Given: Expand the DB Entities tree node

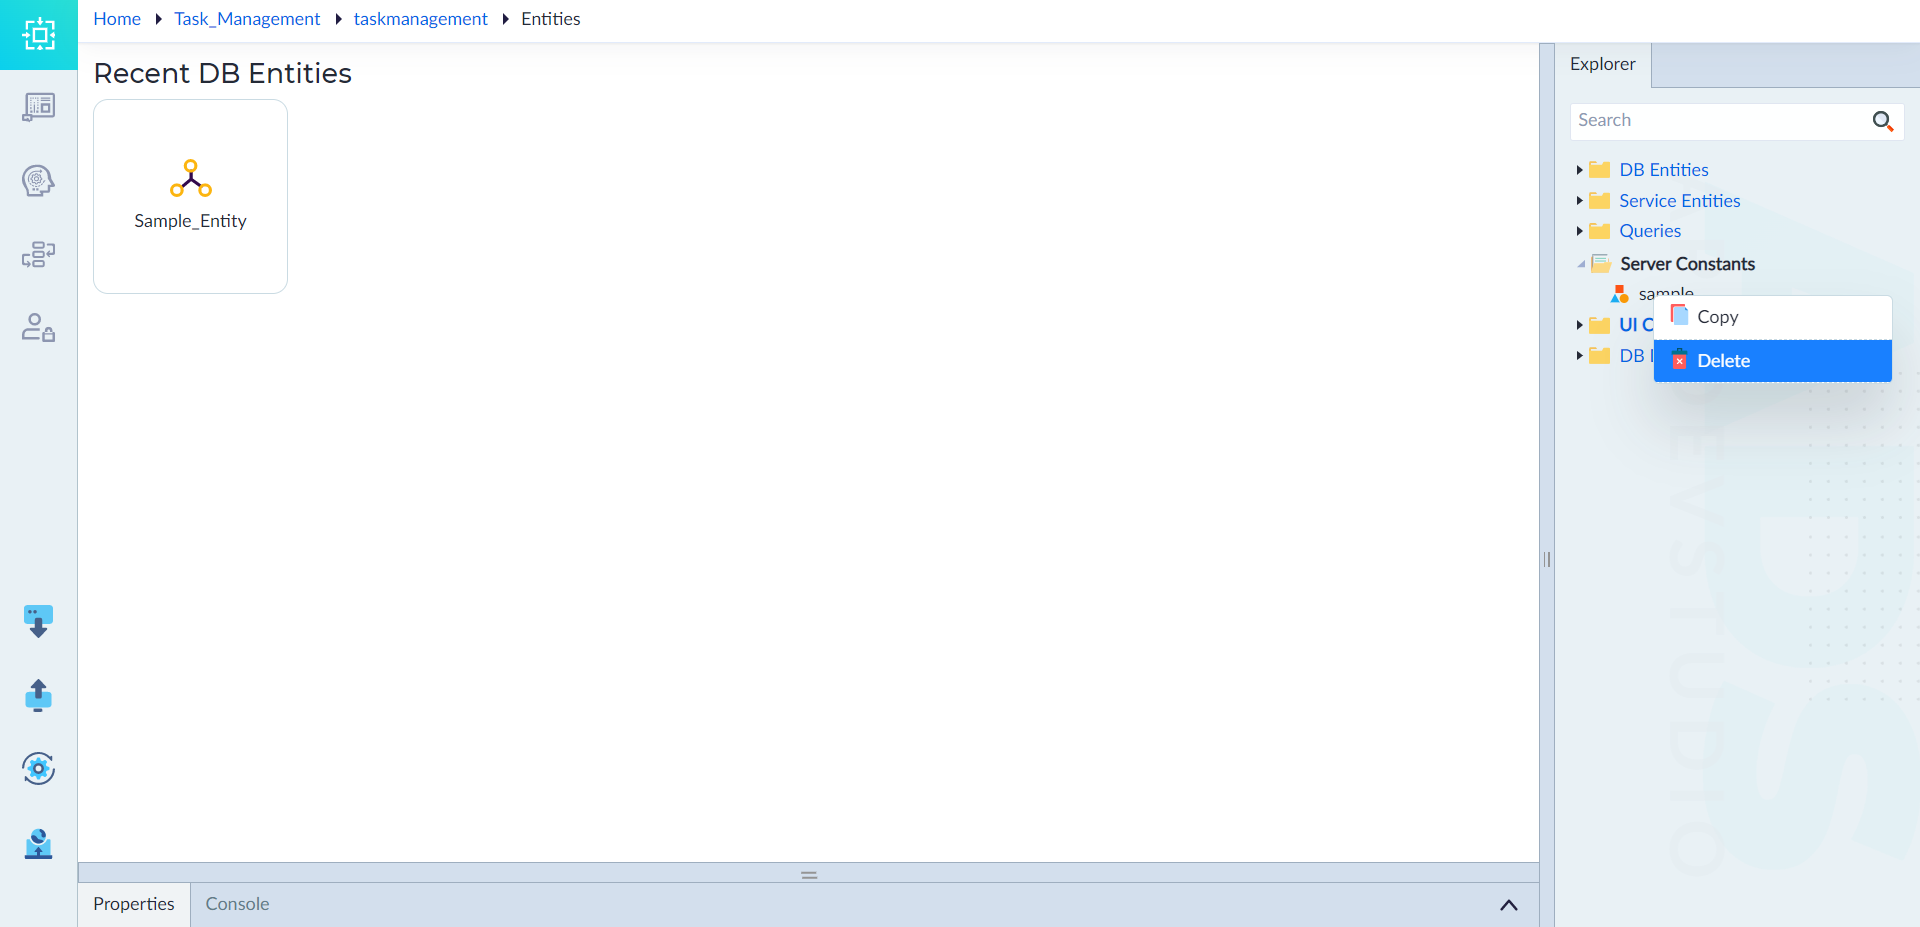Looking at the screenshot, I should coord(1579,170).
